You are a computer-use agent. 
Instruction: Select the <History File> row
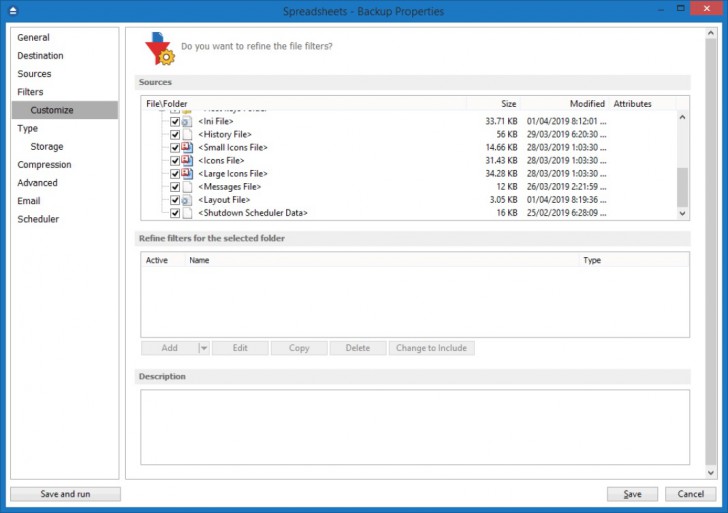click(x=225, y=135)
